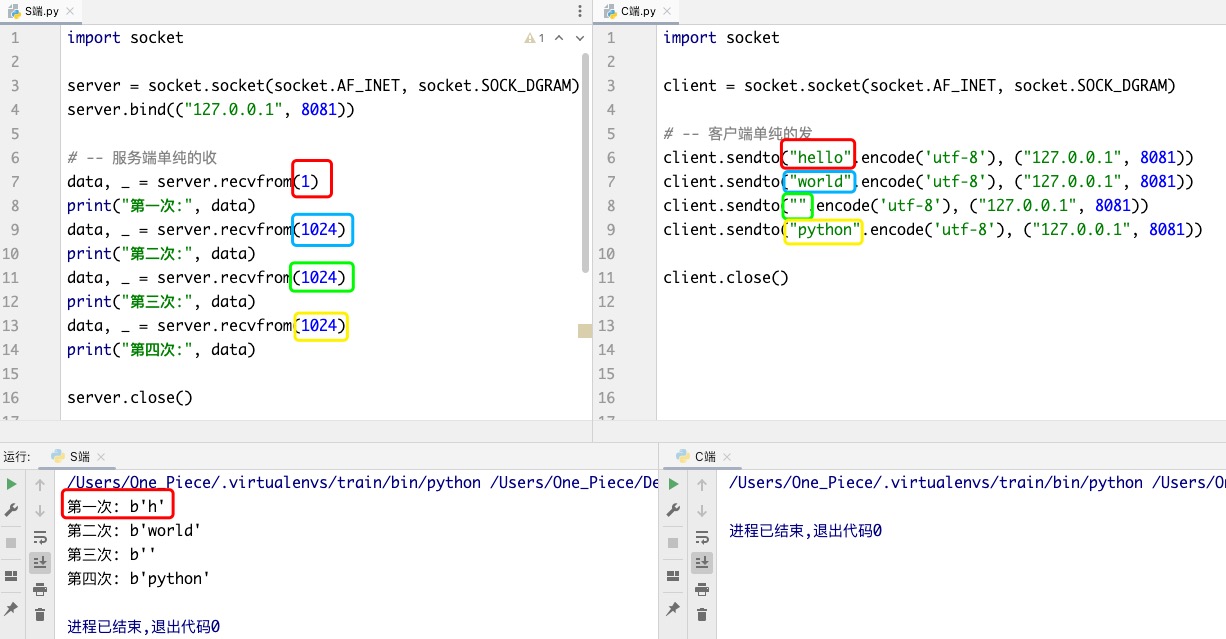This screenshot has height=639, width=1226.
Task: Click the tan warning stripe marker
Action: (585, 330)
